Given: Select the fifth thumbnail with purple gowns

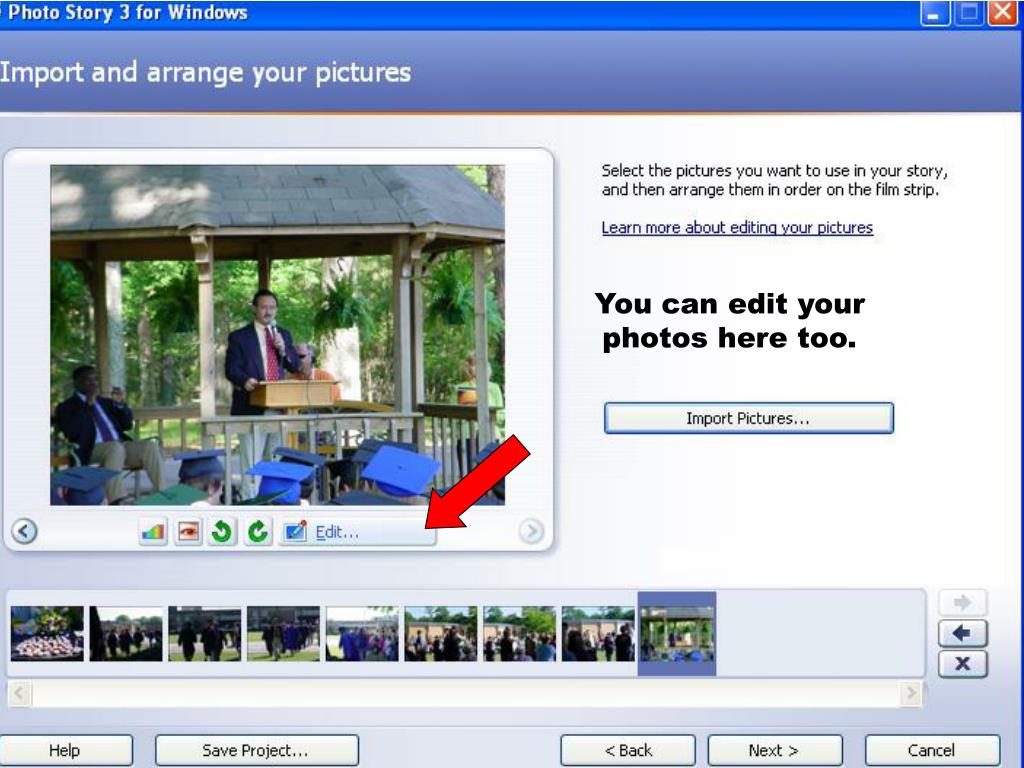Looking at the screenshot, I should tap(362, 633).
